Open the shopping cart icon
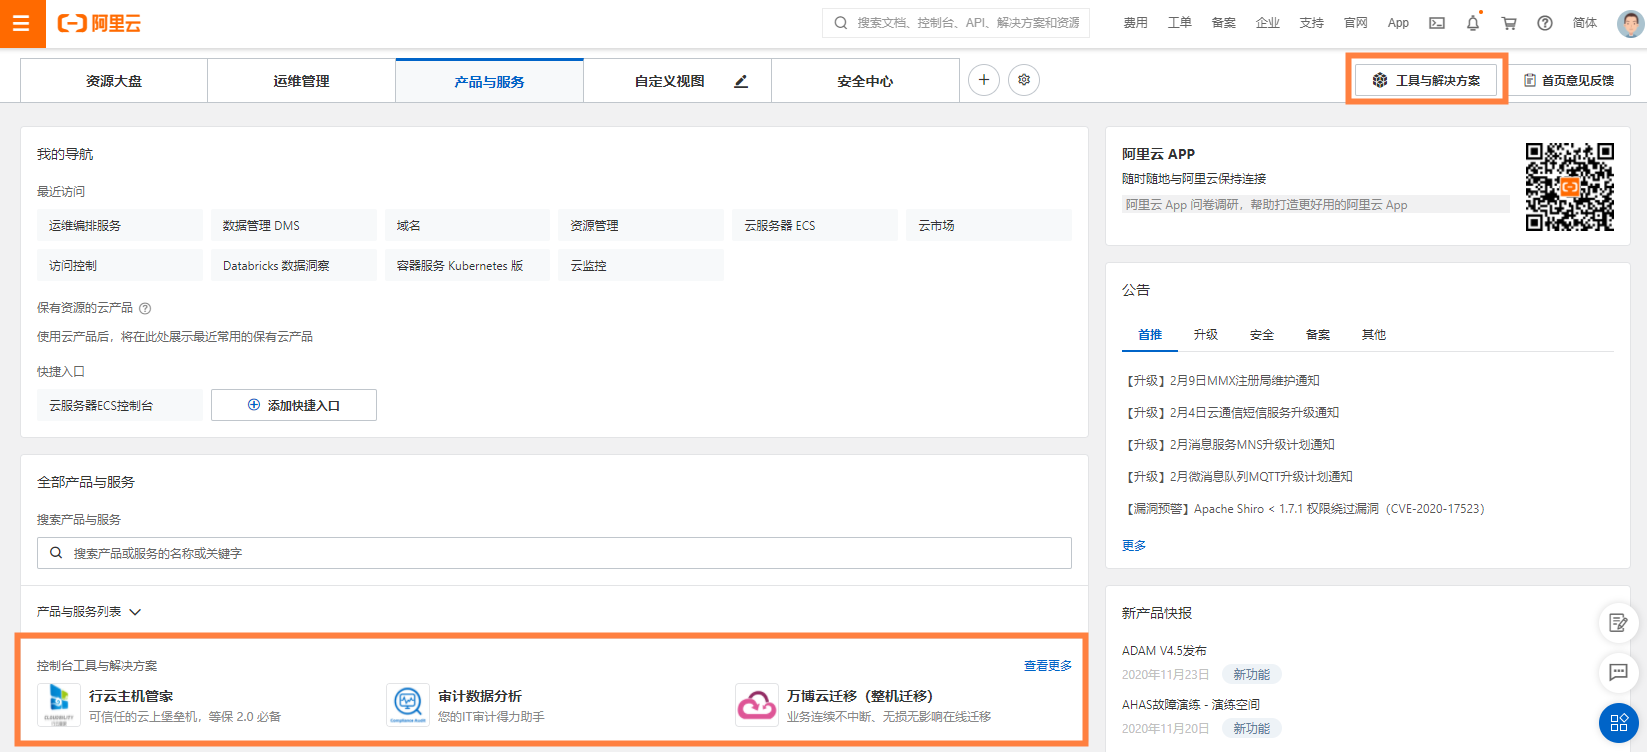 [x=1509, y=23]
